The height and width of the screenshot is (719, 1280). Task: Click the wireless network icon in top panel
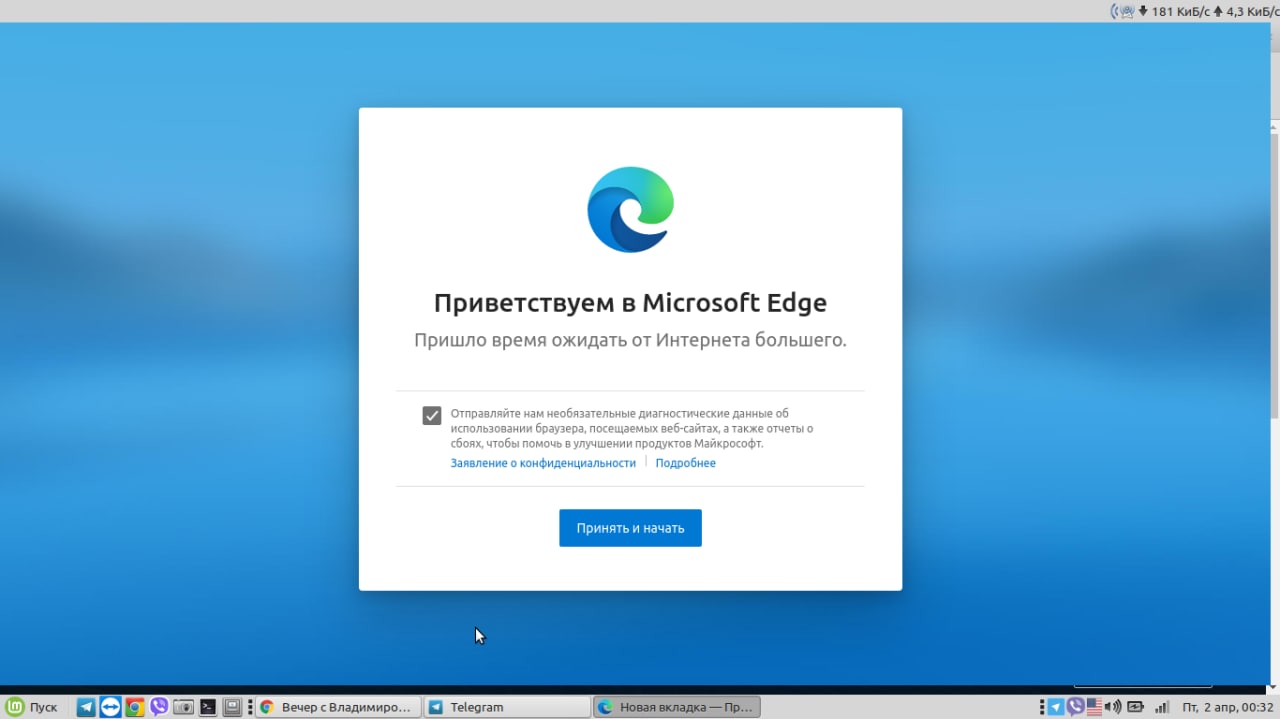click(1122, 11)
